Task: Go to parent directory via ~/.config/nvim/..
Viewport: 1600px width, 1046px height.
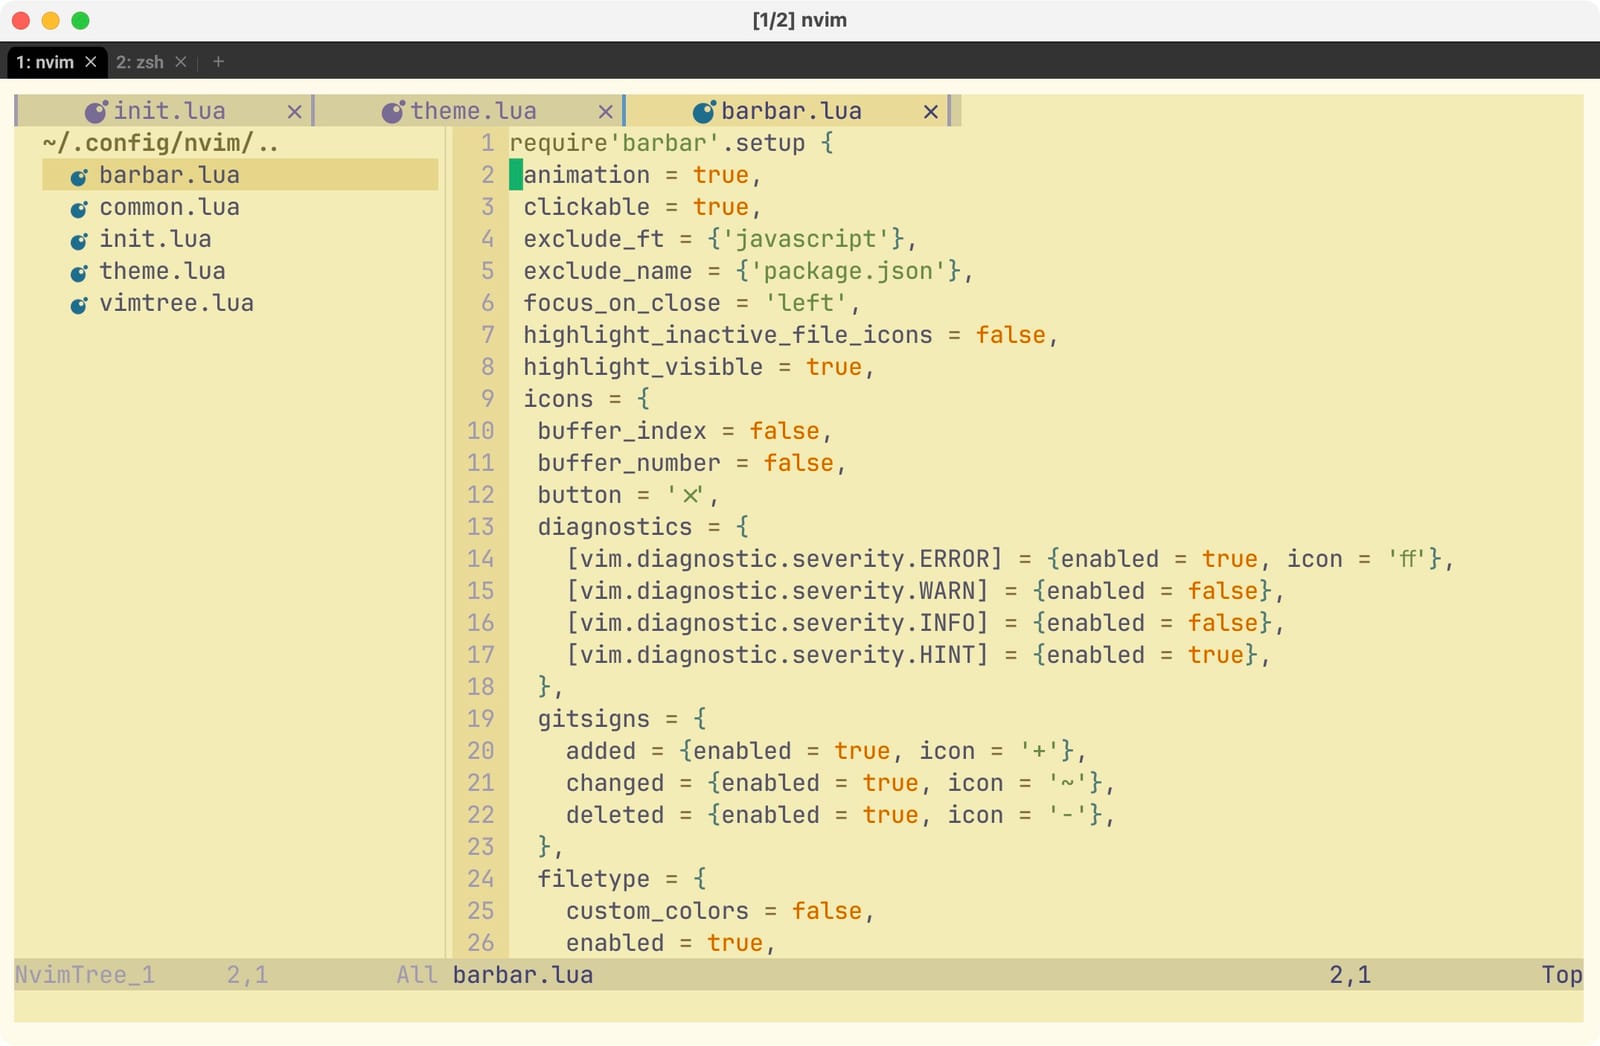Action: click(160, 142)
